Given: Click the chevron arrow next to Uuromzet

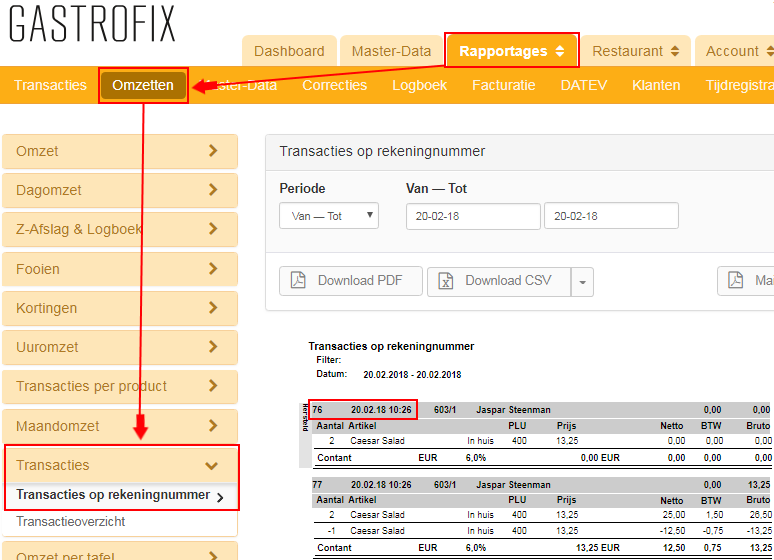Looking at the screenshot, I should click(212, 347).
